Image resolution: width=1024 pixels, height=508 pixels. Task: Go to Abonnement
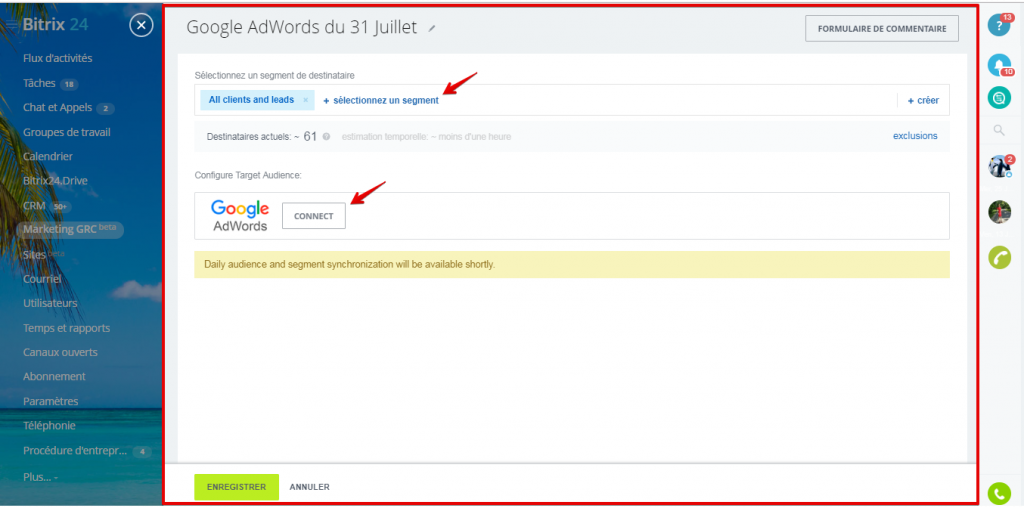[x=54, y=377]
